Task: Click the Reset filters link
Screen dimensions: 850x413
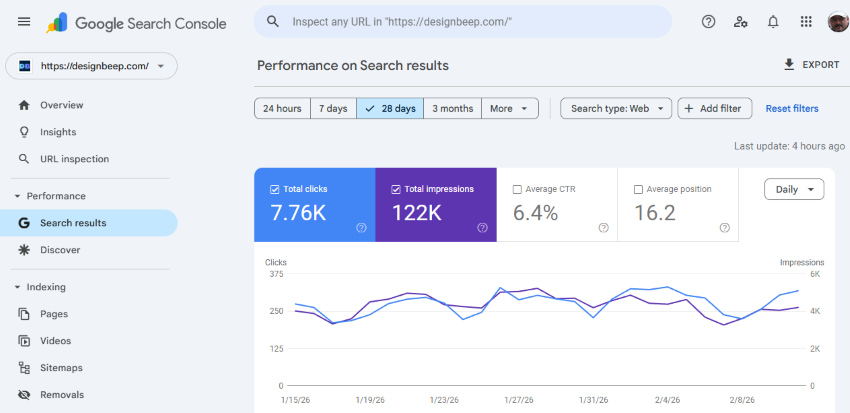Action: tap(791, 108)
